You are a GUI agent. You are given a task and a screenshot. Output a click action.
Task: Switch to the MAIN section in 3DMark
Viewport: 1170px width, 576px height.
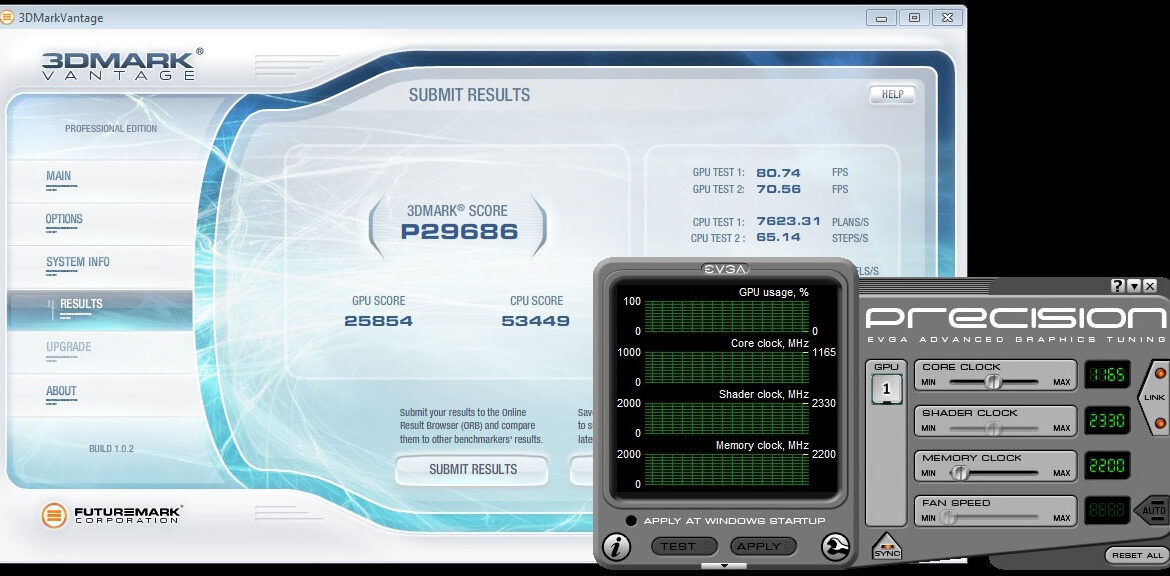(60, 176)
